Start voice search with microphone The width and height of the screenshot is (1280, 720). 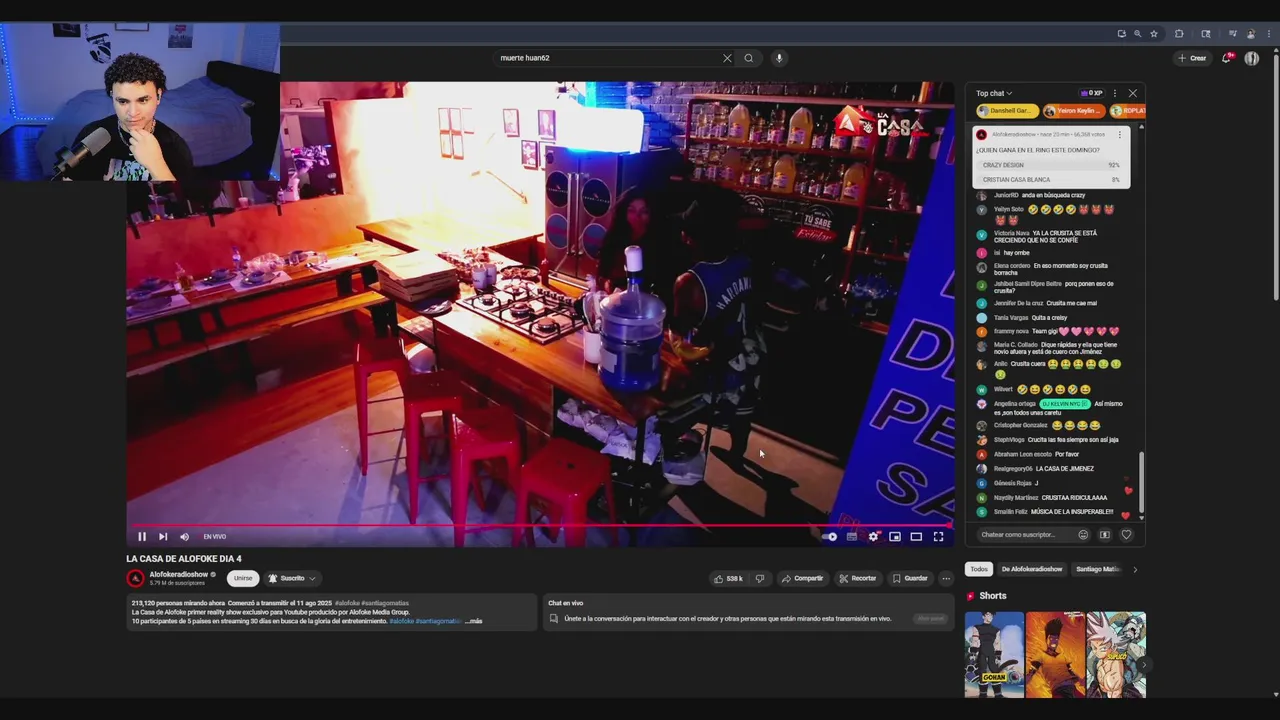click(x=779, y=58)
